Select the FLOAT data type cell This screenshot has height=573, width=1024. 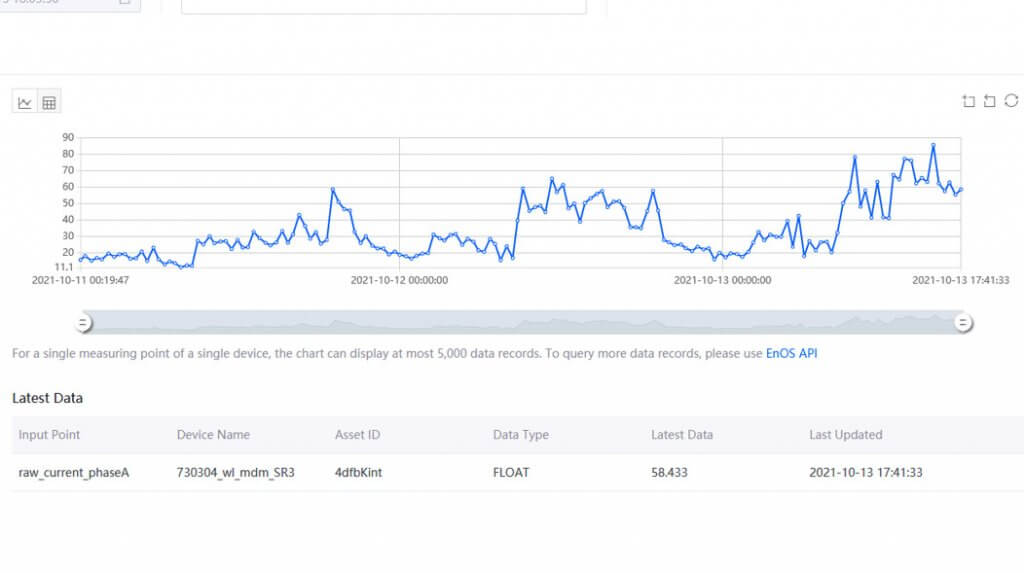(x=511, y=472)
